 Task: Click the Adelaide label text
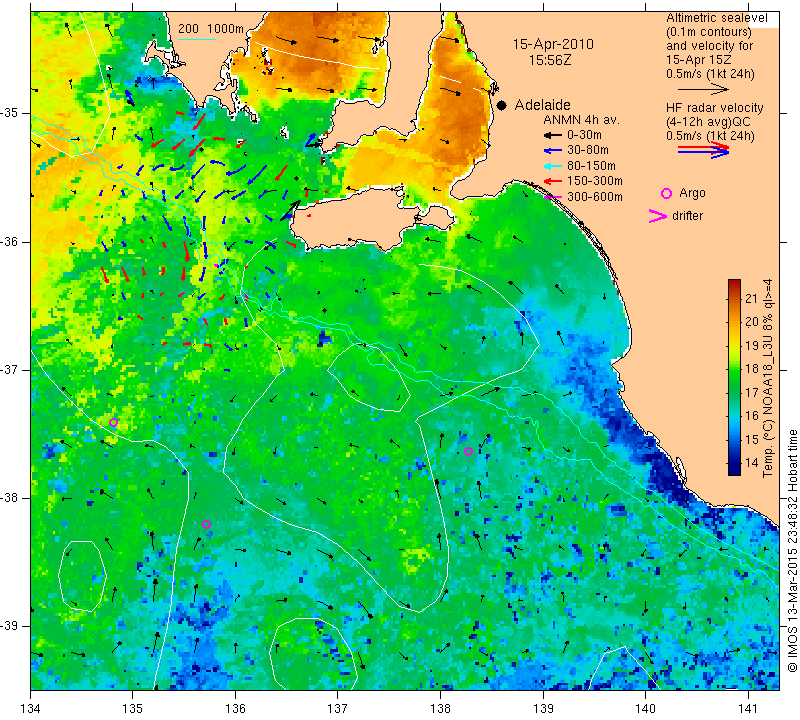tap(542, 105)
